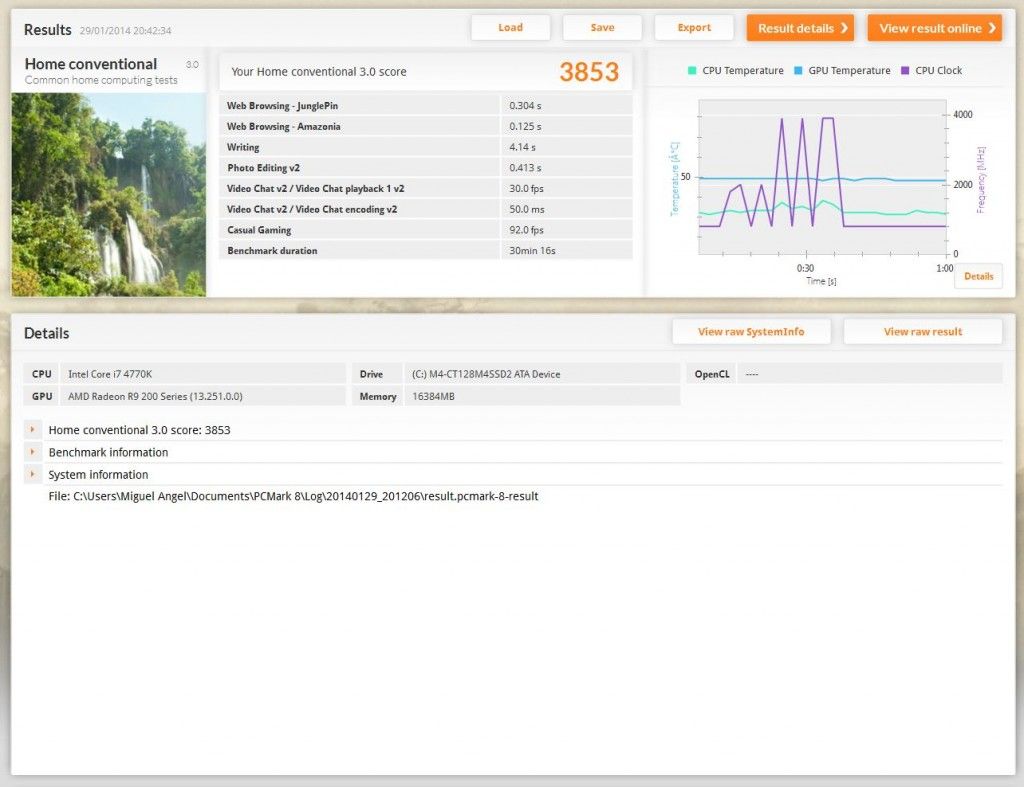Click the OpenCL label
The width and height of the screenshot is (1024, 787).
tap(712, 374)
